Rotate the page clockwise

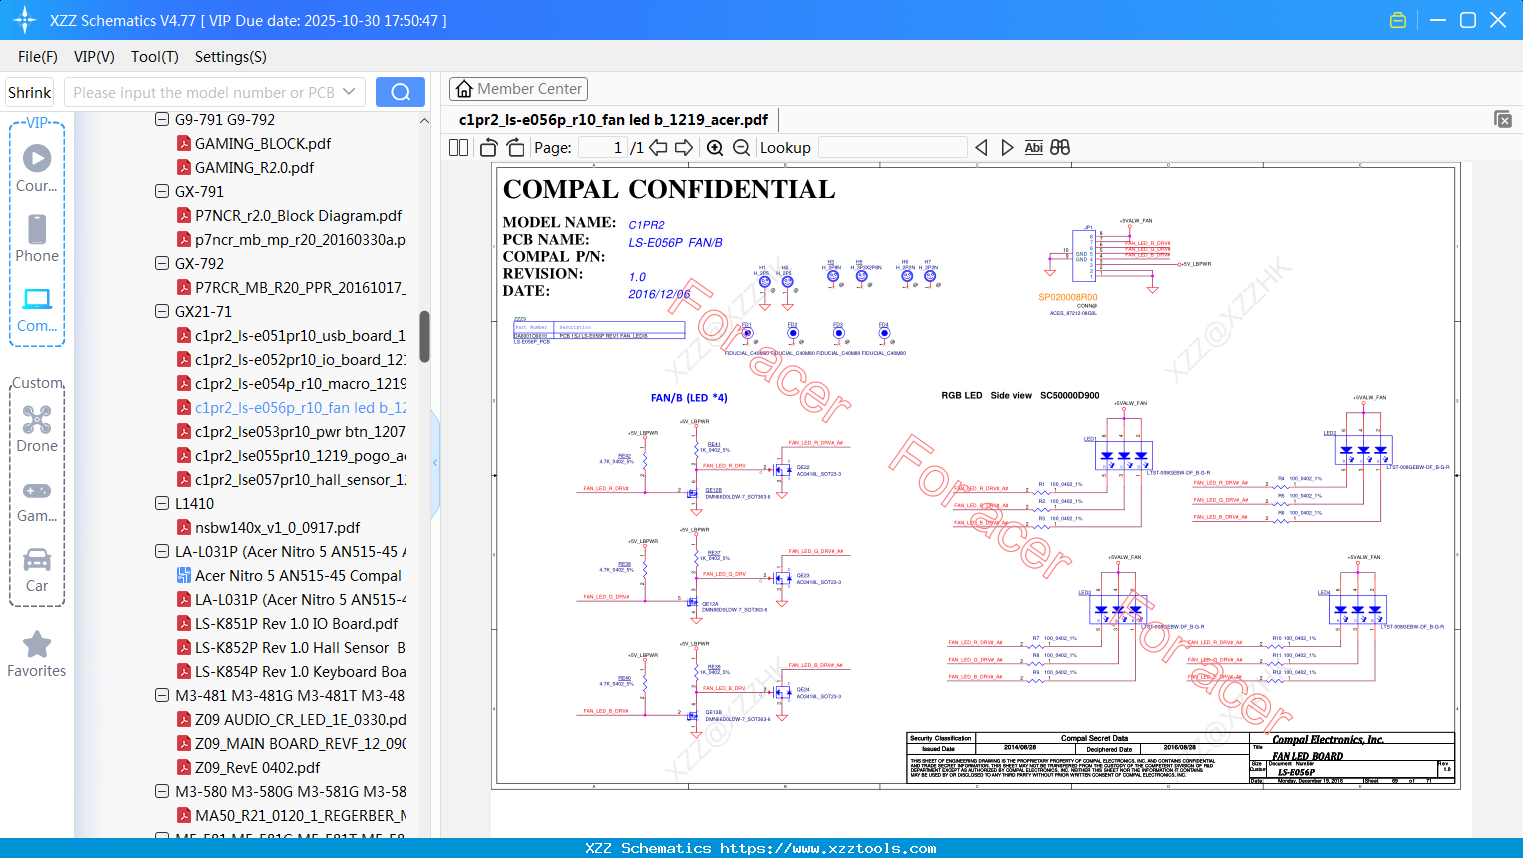[515, 148]
